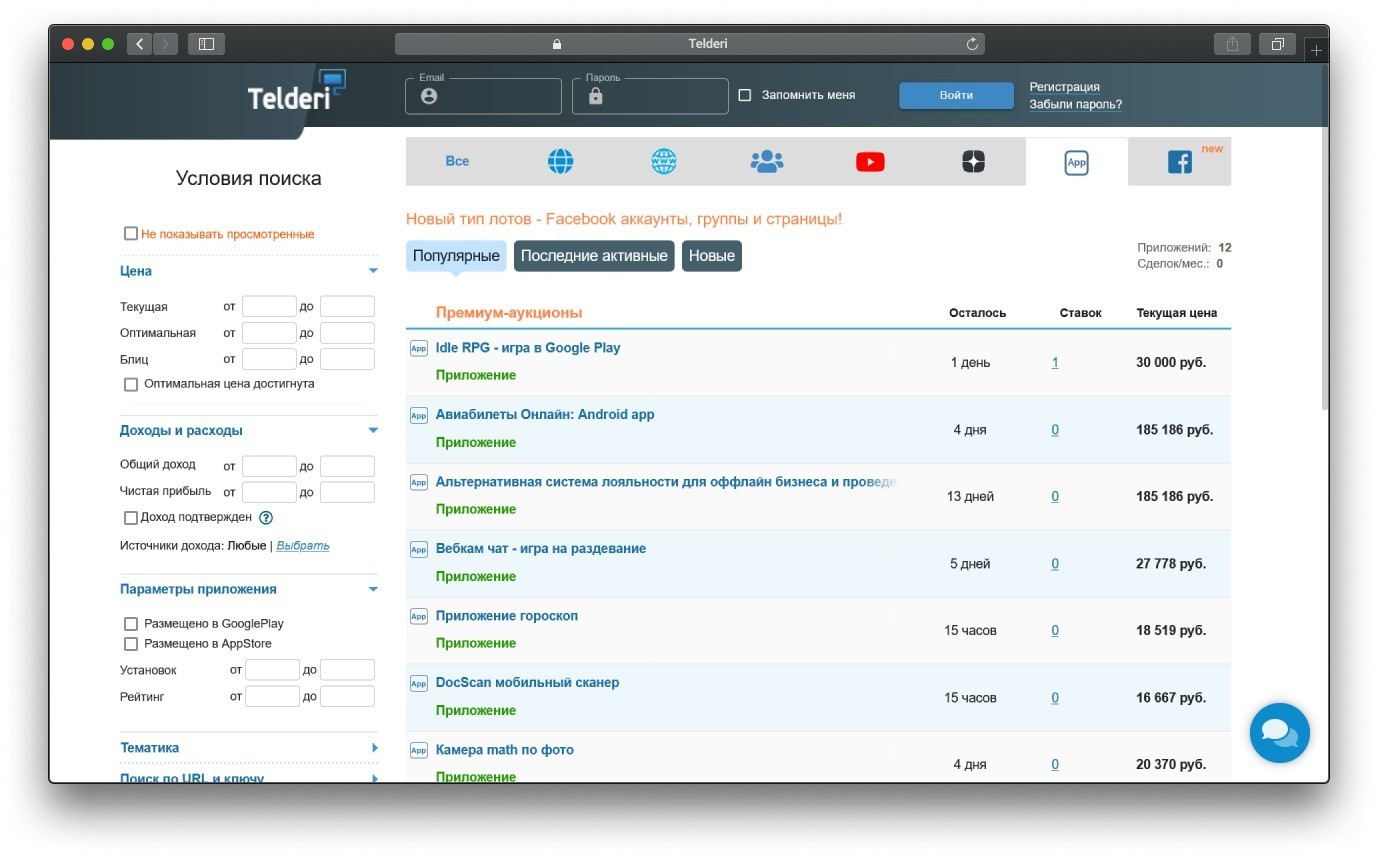The width and height of the screenshot is (1378, 856).
Task: Enable Размещено в GooglePlay filter
Action: 131,624
